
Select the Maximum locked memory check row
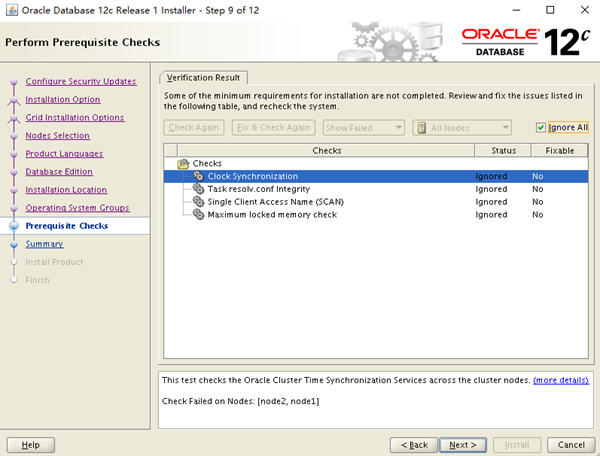coord(376,214)
